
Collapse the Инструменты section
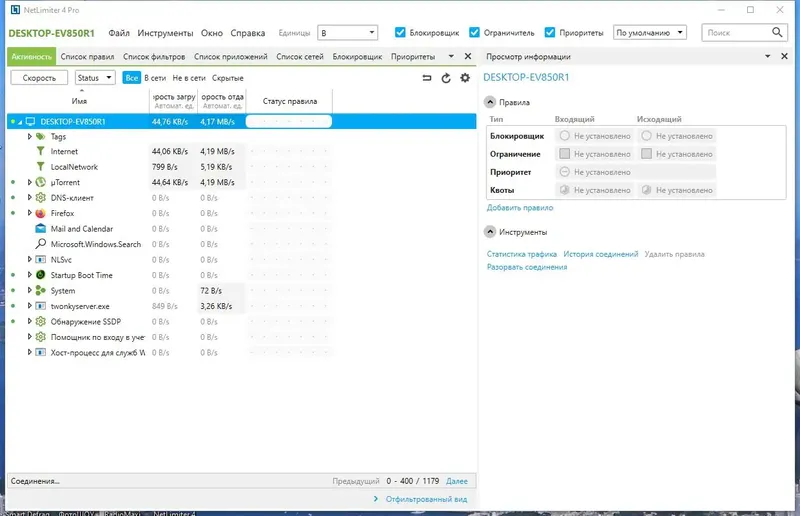(x=490, y=232)
